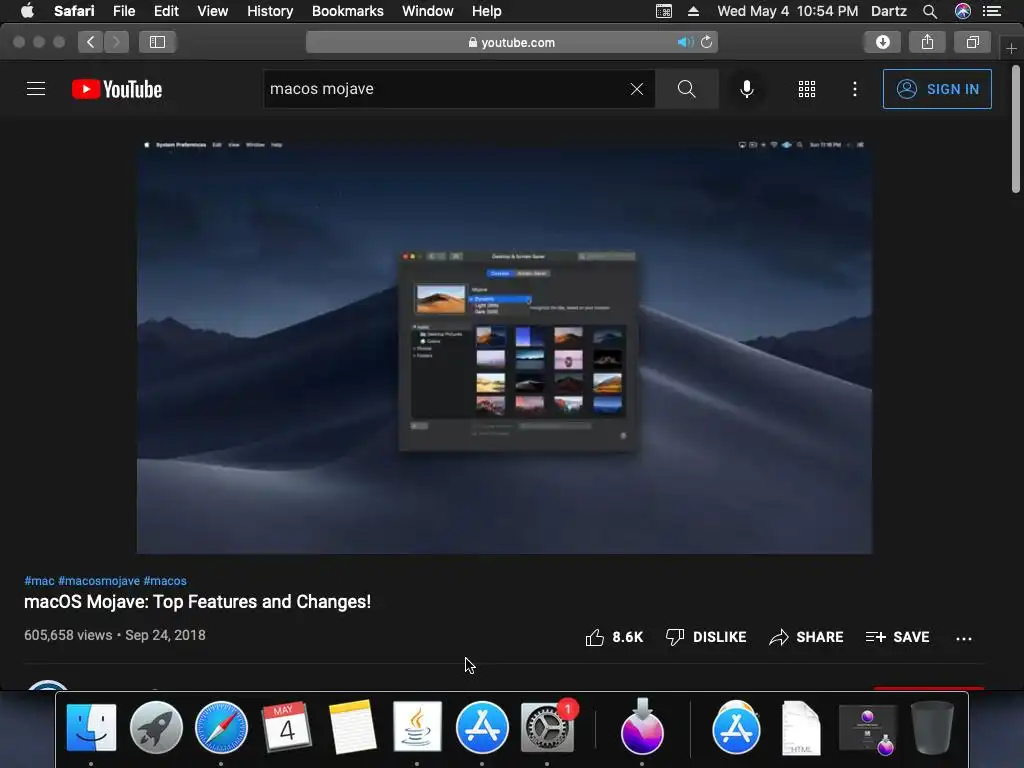Open the Help menu

click(x=487, y=11)
